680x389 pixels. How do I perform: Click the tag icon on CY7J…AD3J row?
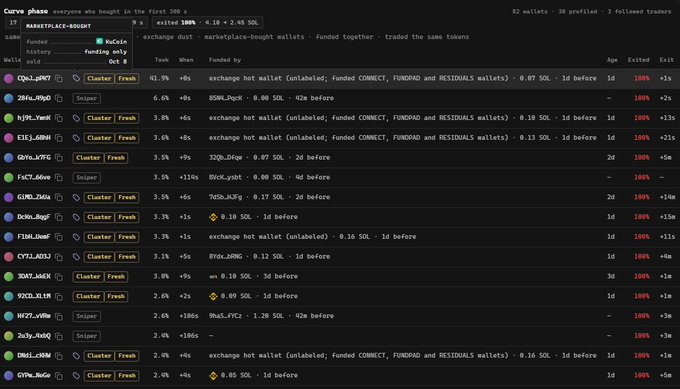point(76,257)
